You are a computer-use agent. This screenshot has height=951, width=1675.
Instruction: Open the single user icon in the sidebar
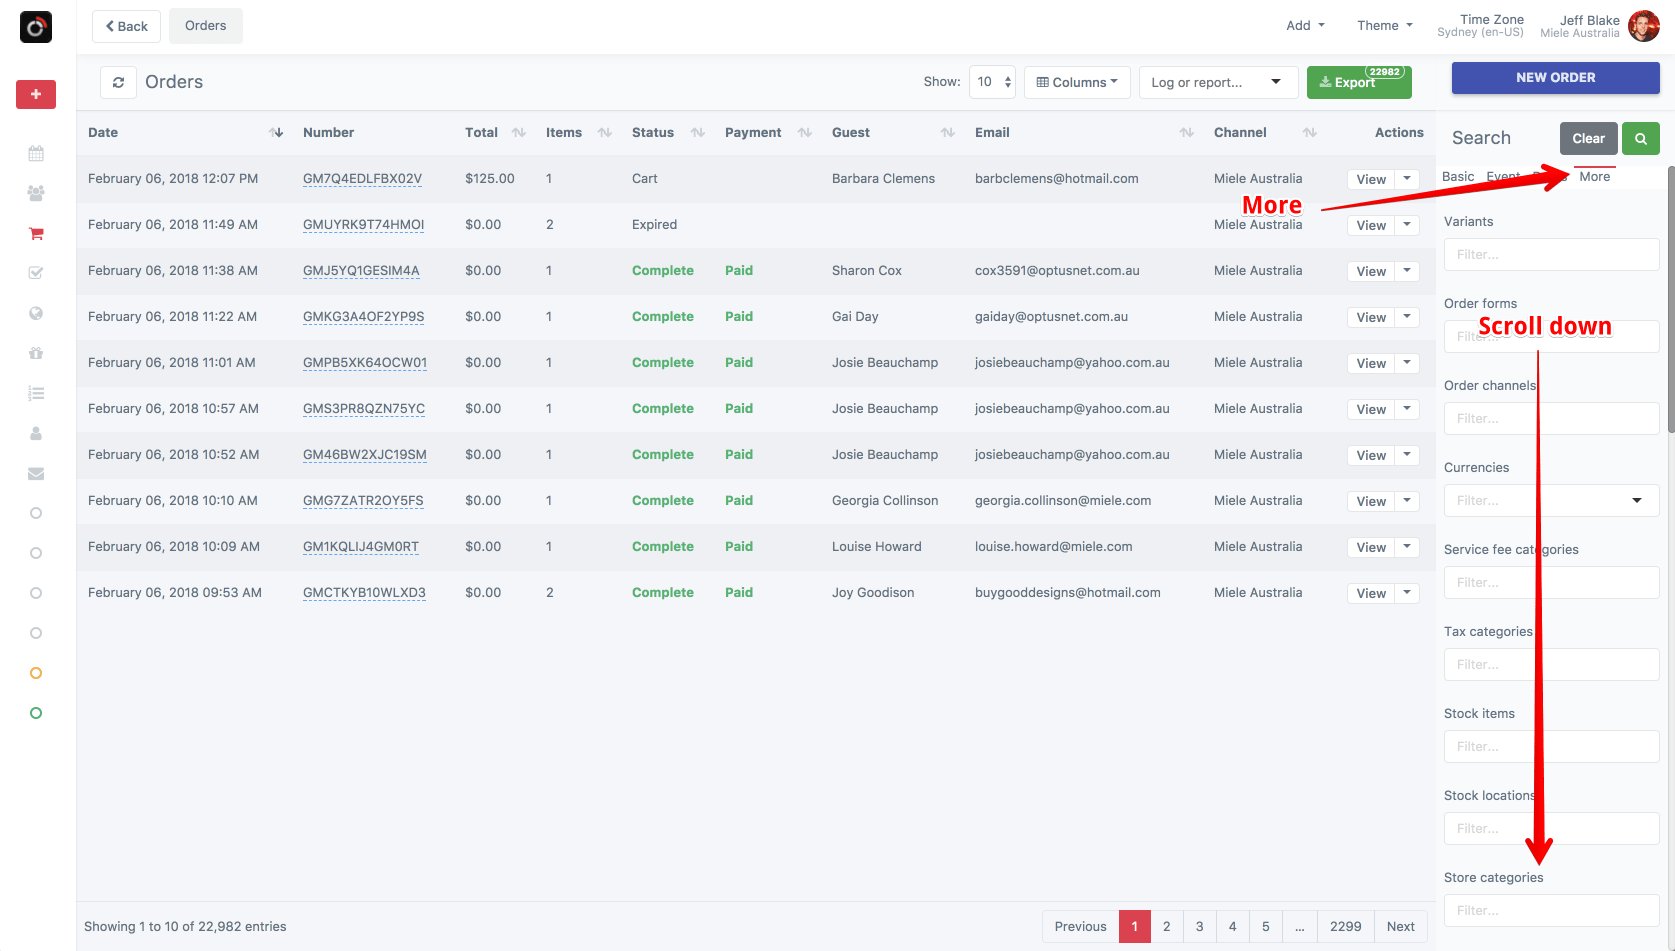36,433
